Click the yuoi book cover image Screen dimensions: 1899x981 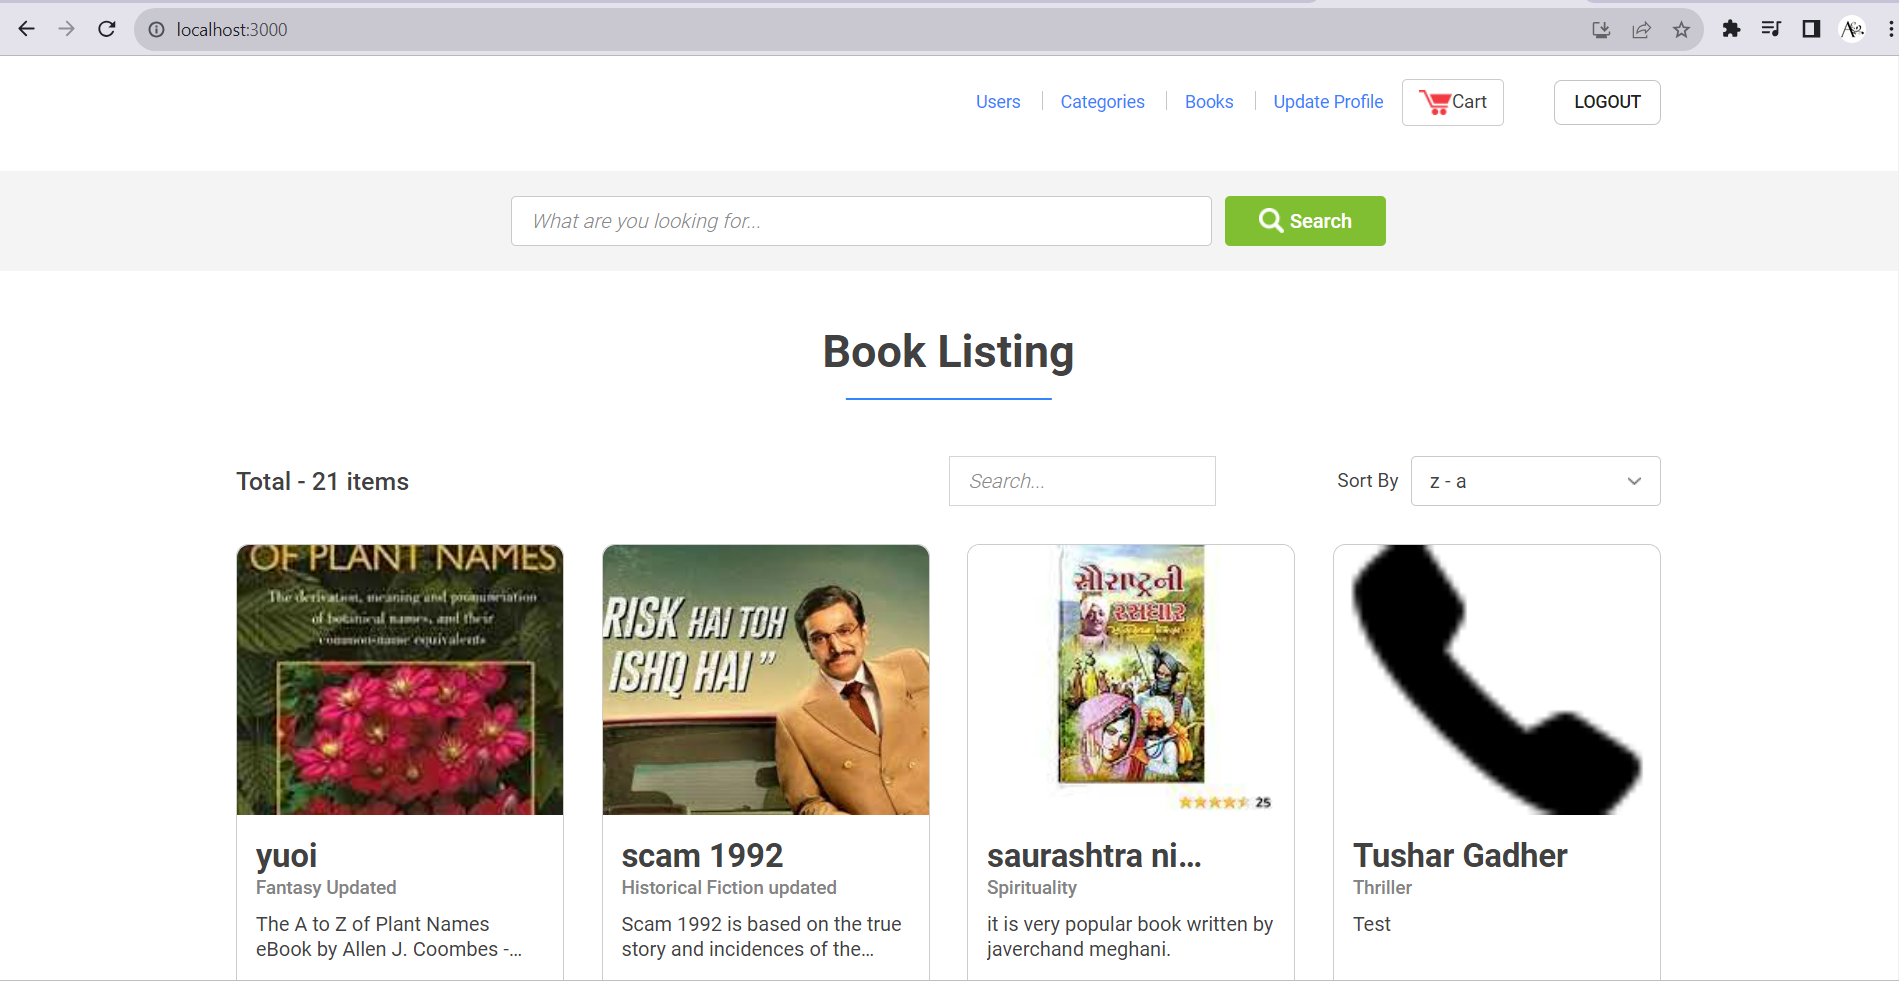(400, 680)
